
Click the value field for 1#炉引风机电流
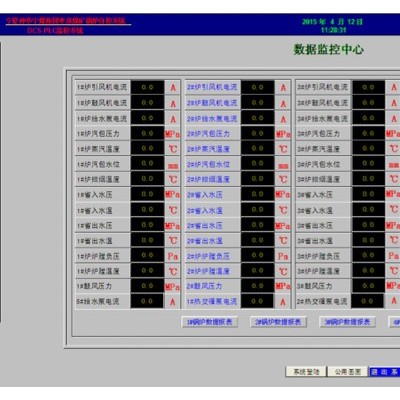147,87
